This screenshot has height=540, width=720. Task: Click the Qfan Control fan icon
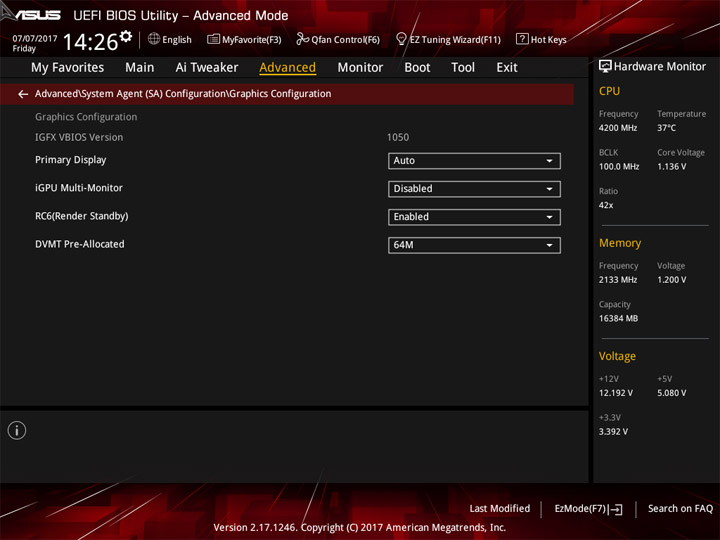(302, 39)
